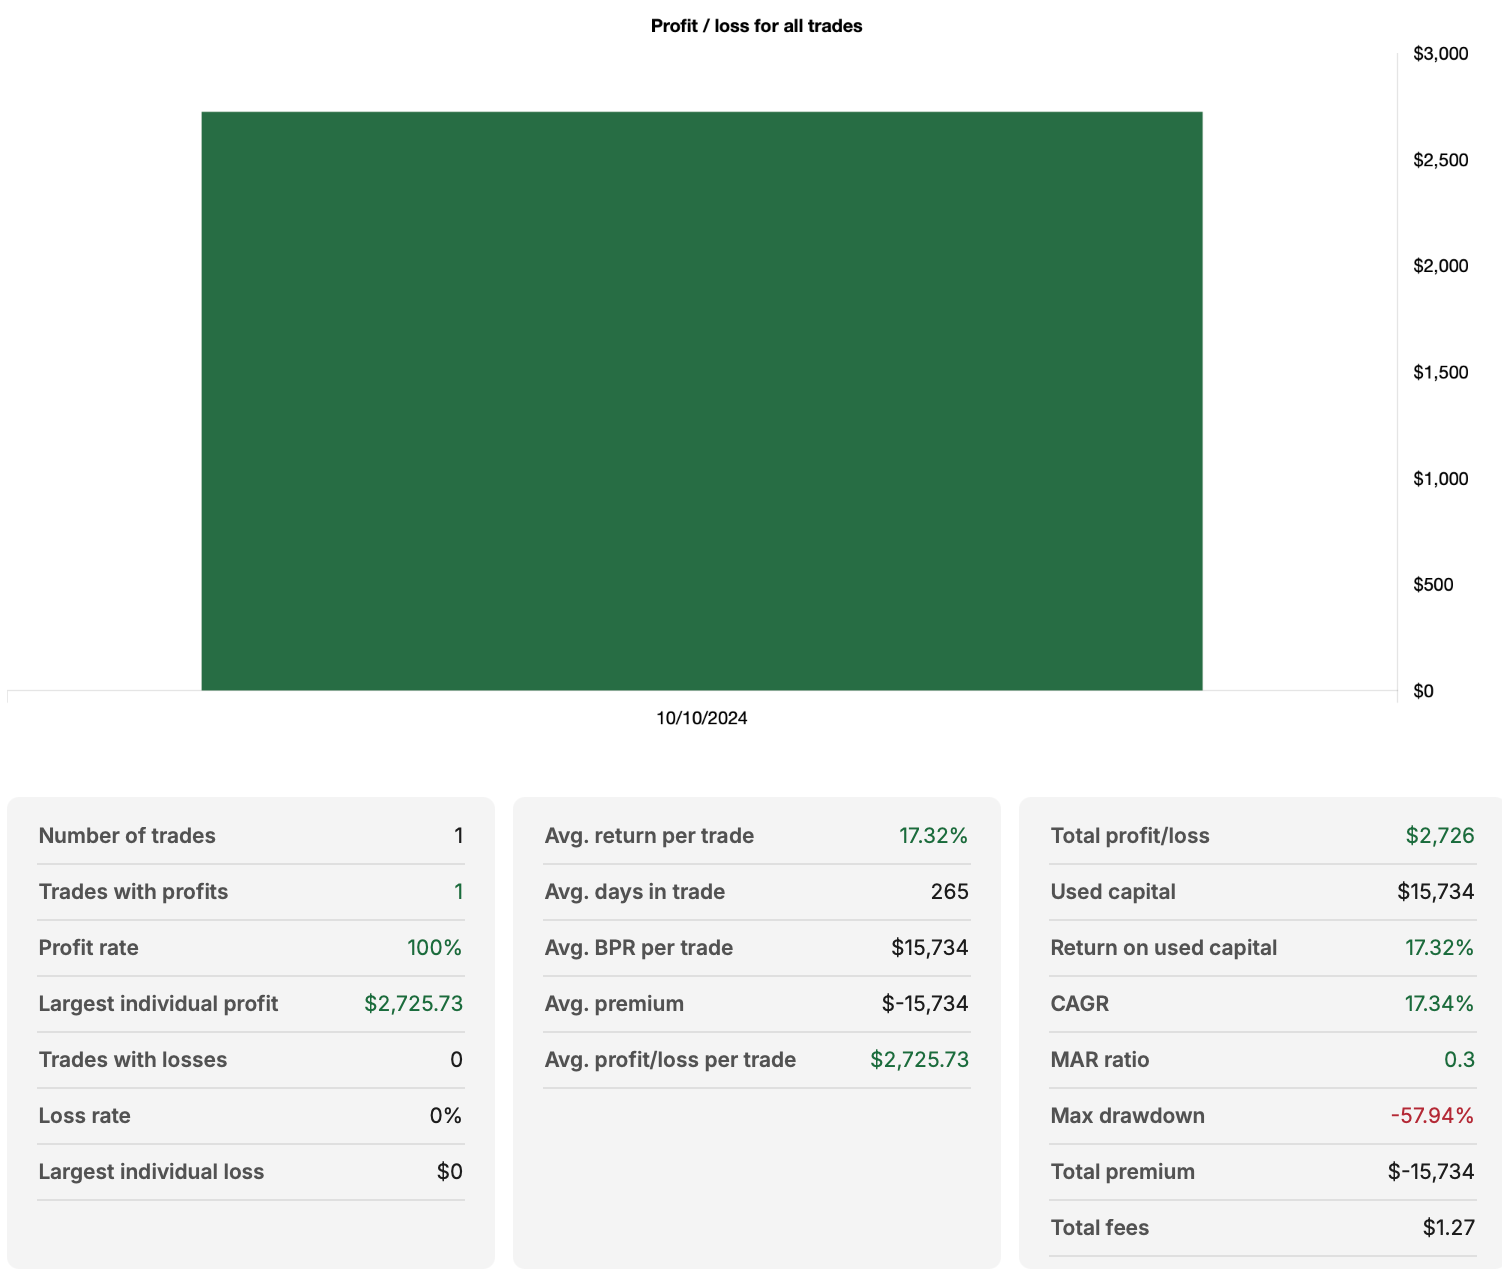Screen dimensions: 1502x1270
Task: Select the 'Avg. BPR per trade' amount
Action: coord(931,948)
